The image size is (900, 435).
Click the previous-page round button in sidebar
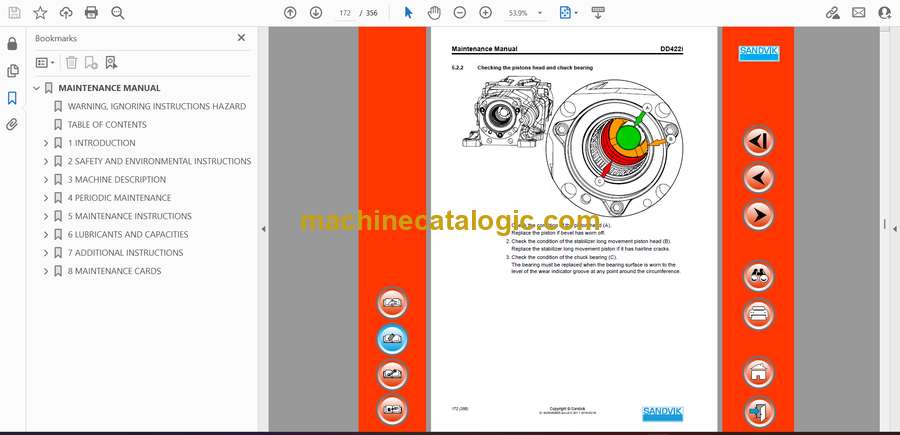[758, 178]
